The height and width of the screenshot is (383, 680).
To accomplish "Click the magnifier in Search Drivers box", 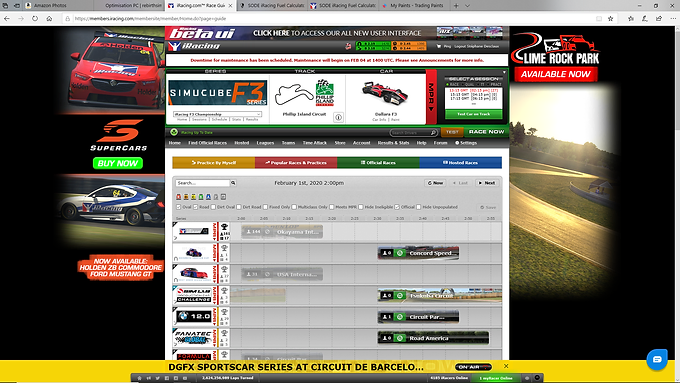I will (x=433, y=132).
